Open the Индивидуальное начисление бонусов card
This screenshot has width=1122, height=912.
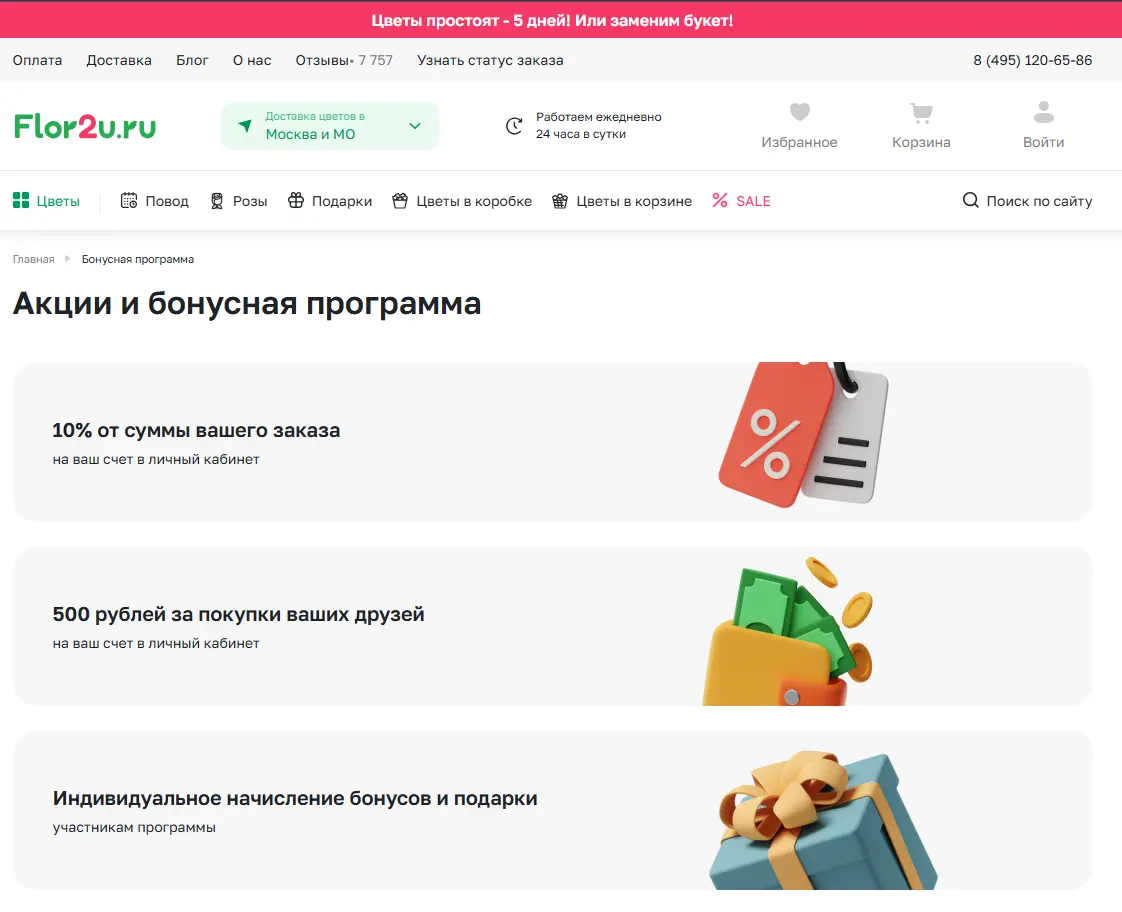(552, 810)
